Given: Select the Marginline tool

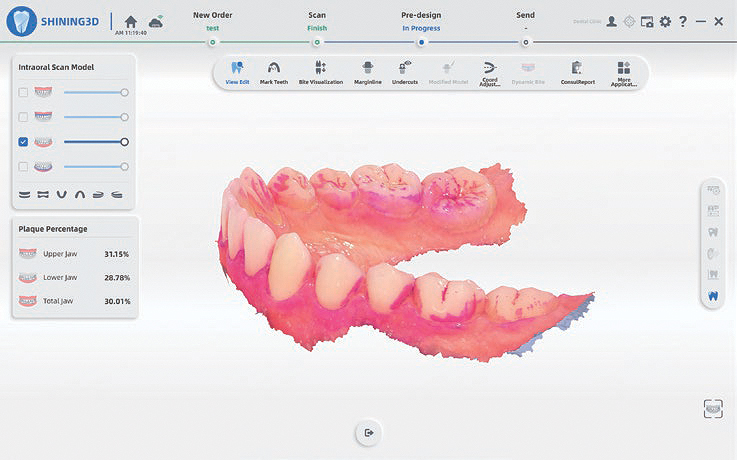Looking at the screenshot, I should tap(367, 72).
